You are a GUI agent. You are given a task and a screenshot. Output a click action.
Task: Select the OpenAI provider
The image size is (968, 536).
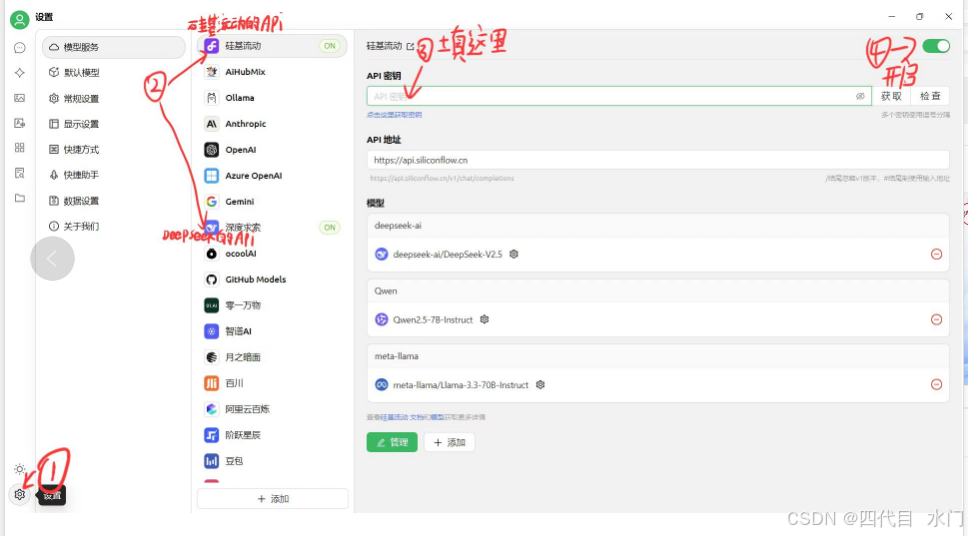272,149
